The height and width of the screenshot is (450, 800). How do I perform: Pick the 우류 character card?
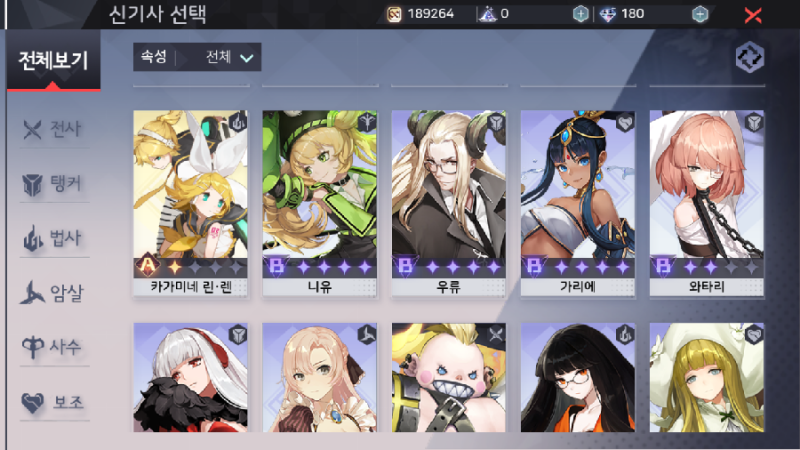click(448, 203)
